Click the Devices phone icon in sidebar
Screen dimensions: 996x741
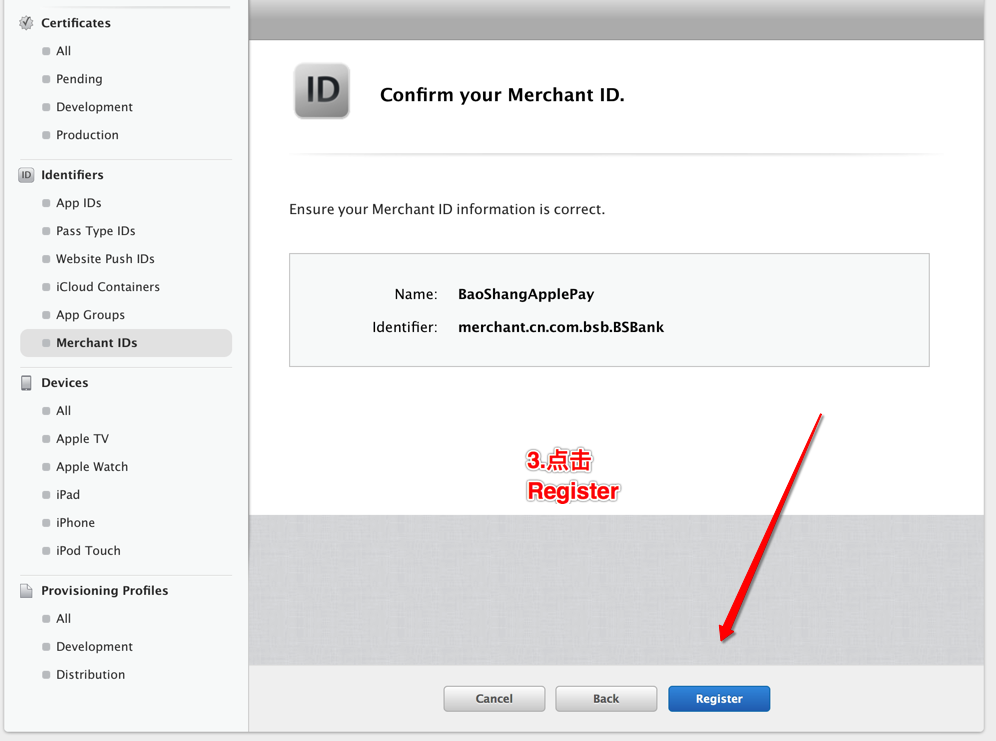tap(26, 383)
